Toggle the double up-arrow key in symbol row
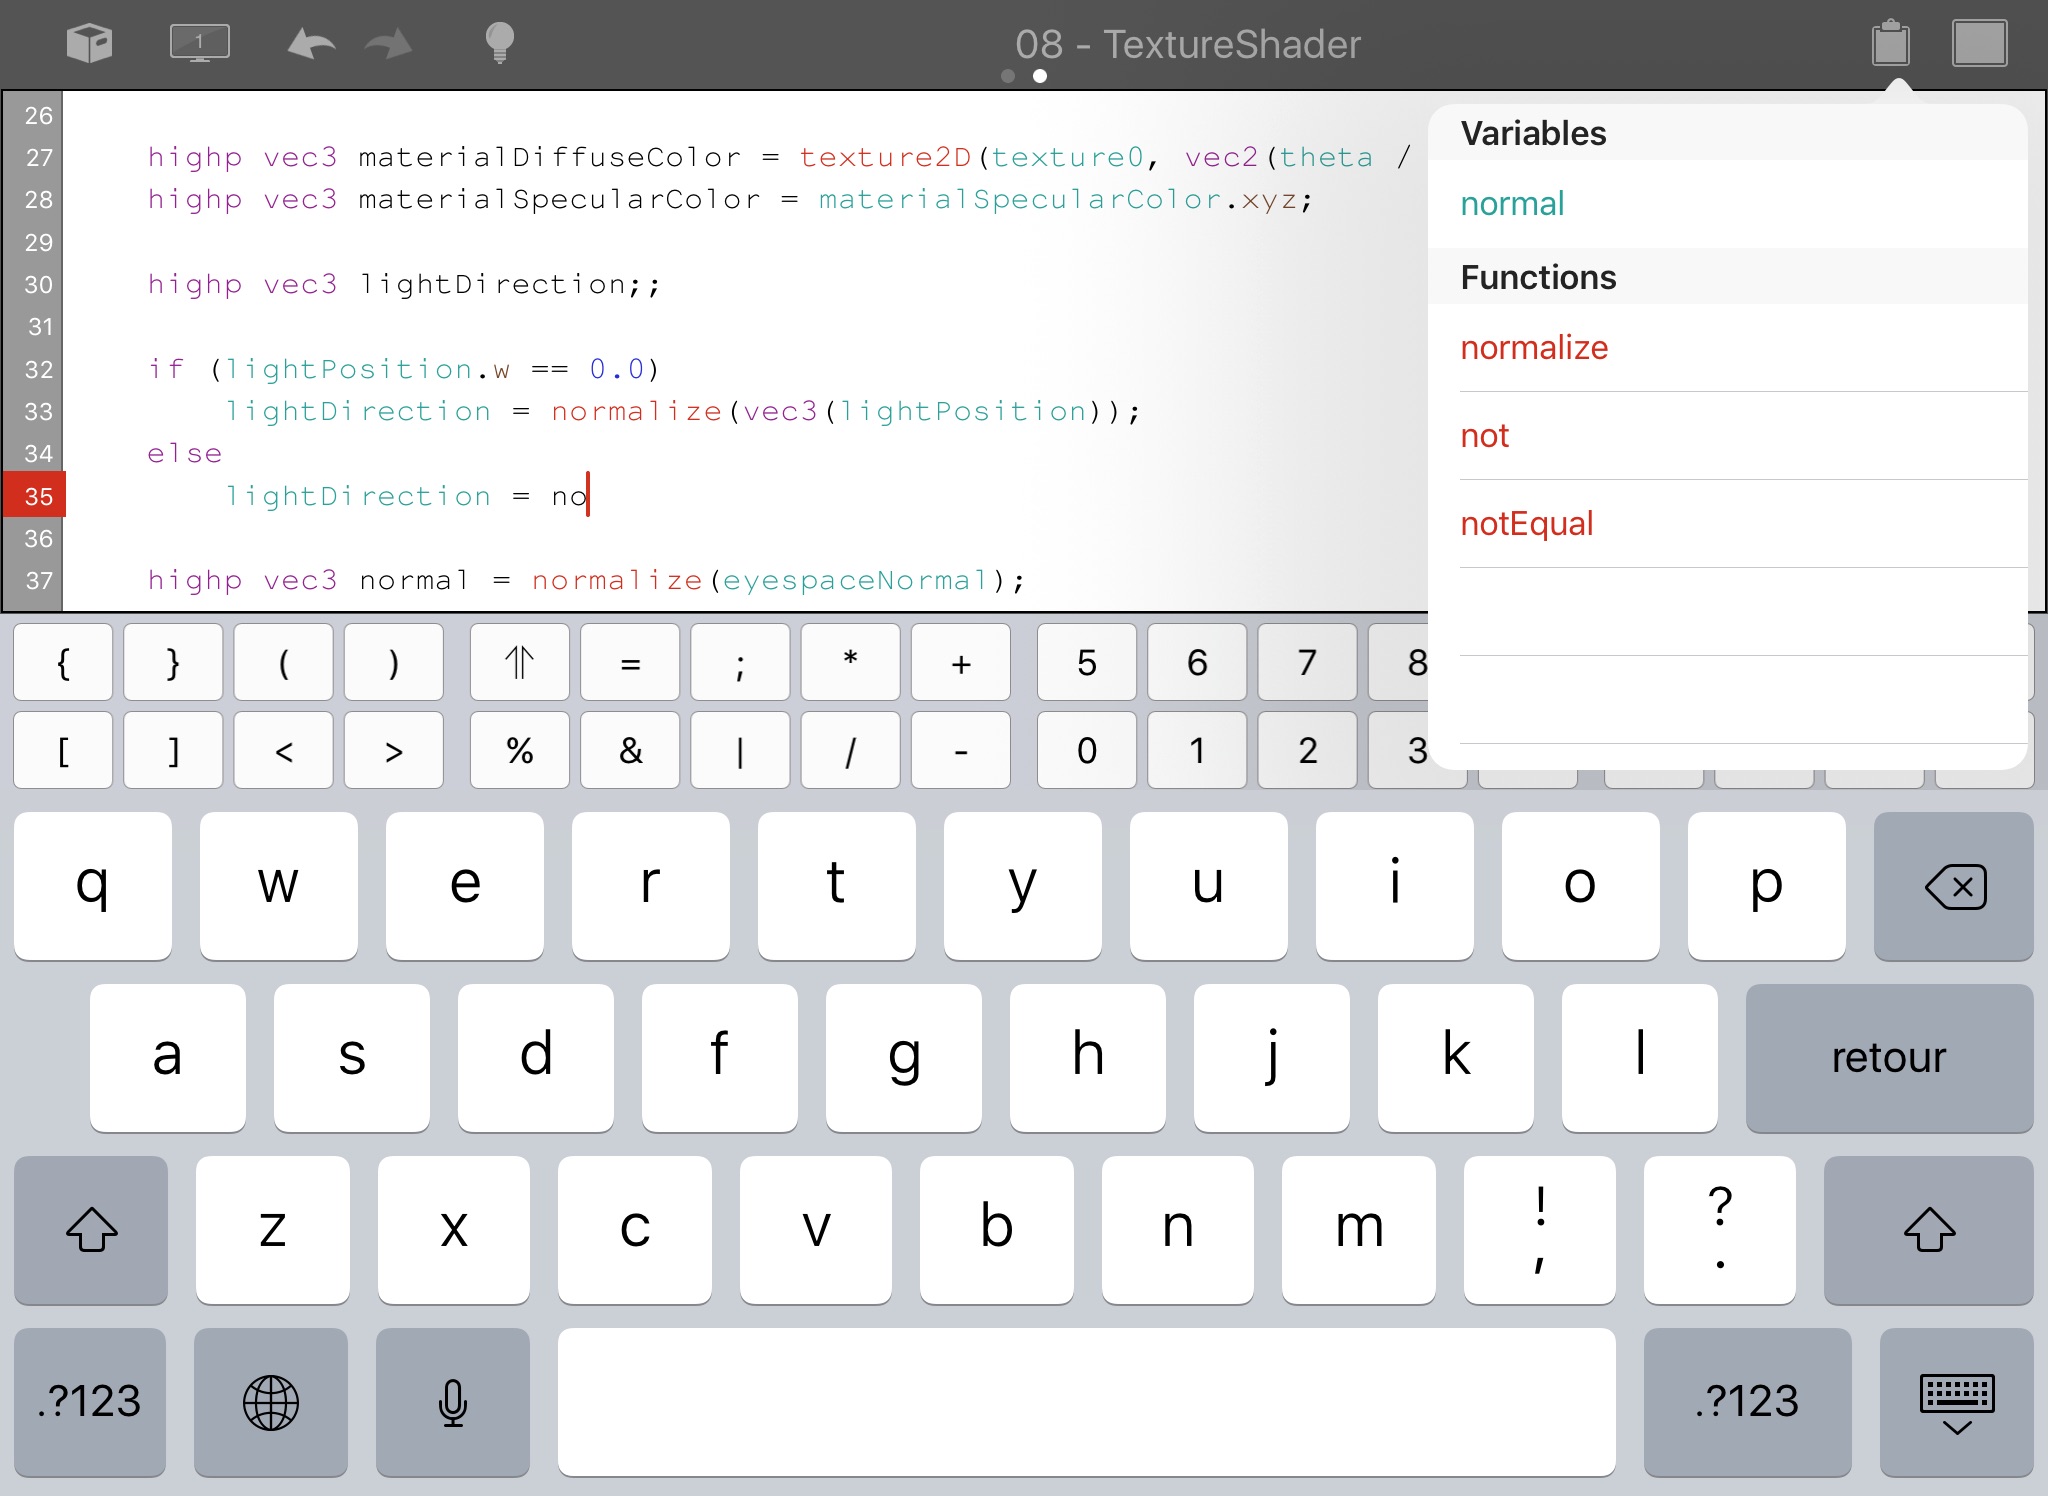The height and width of the screenshot is (1496, 2048). 520,663
